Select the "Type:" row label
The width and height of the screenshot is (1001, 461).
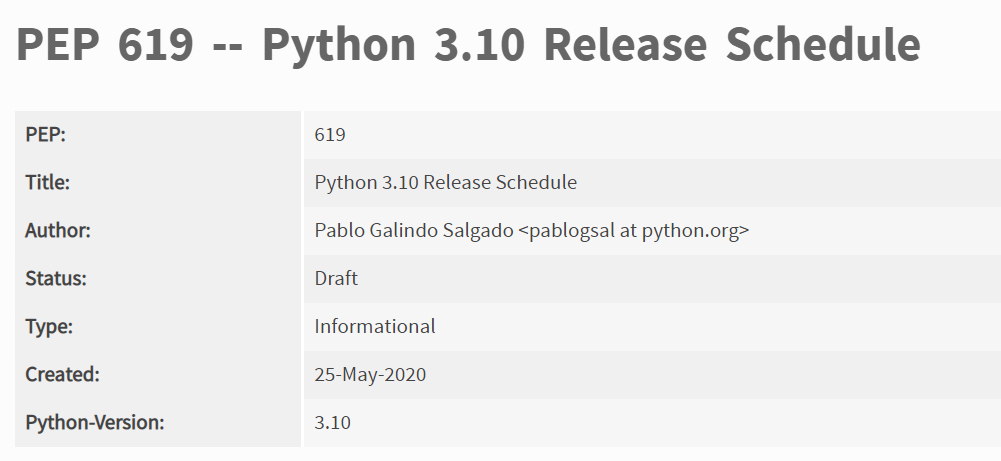click(49, 327)
